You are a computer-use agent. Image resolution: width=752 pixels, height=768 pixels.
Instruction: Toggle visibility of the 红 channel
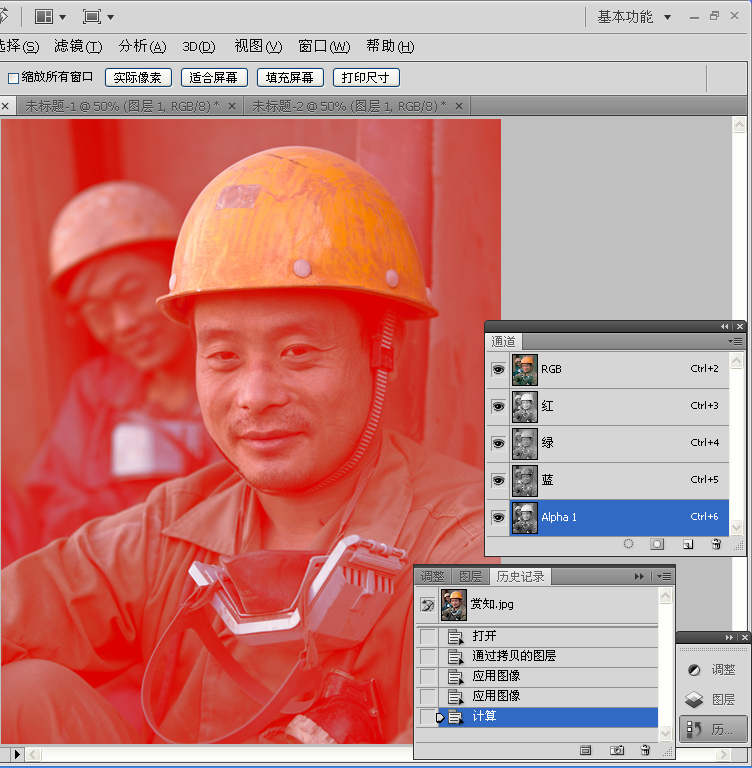tap(499, 407)
